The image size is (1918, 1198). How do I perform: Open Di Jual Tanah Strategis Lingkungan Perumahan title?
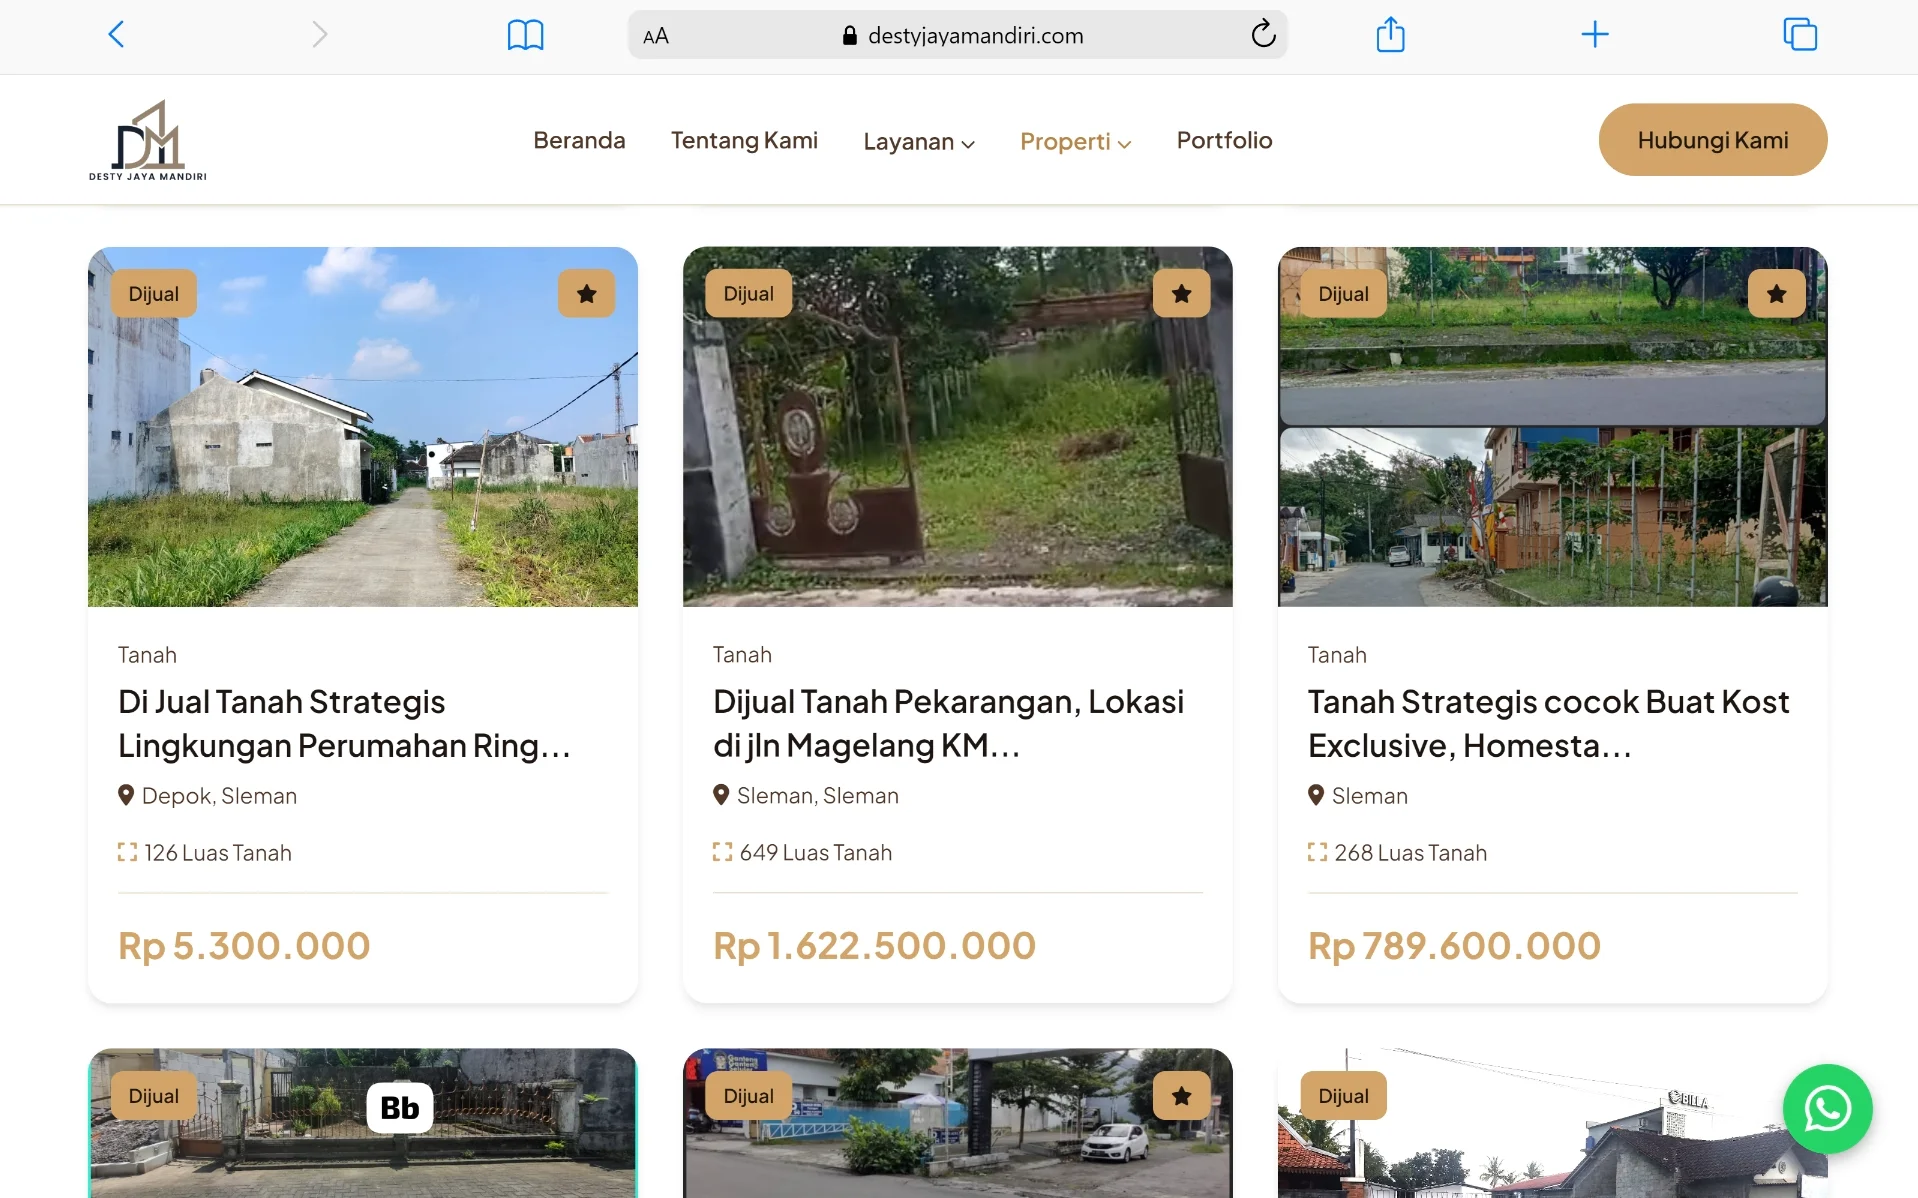[x=344, y=724]
